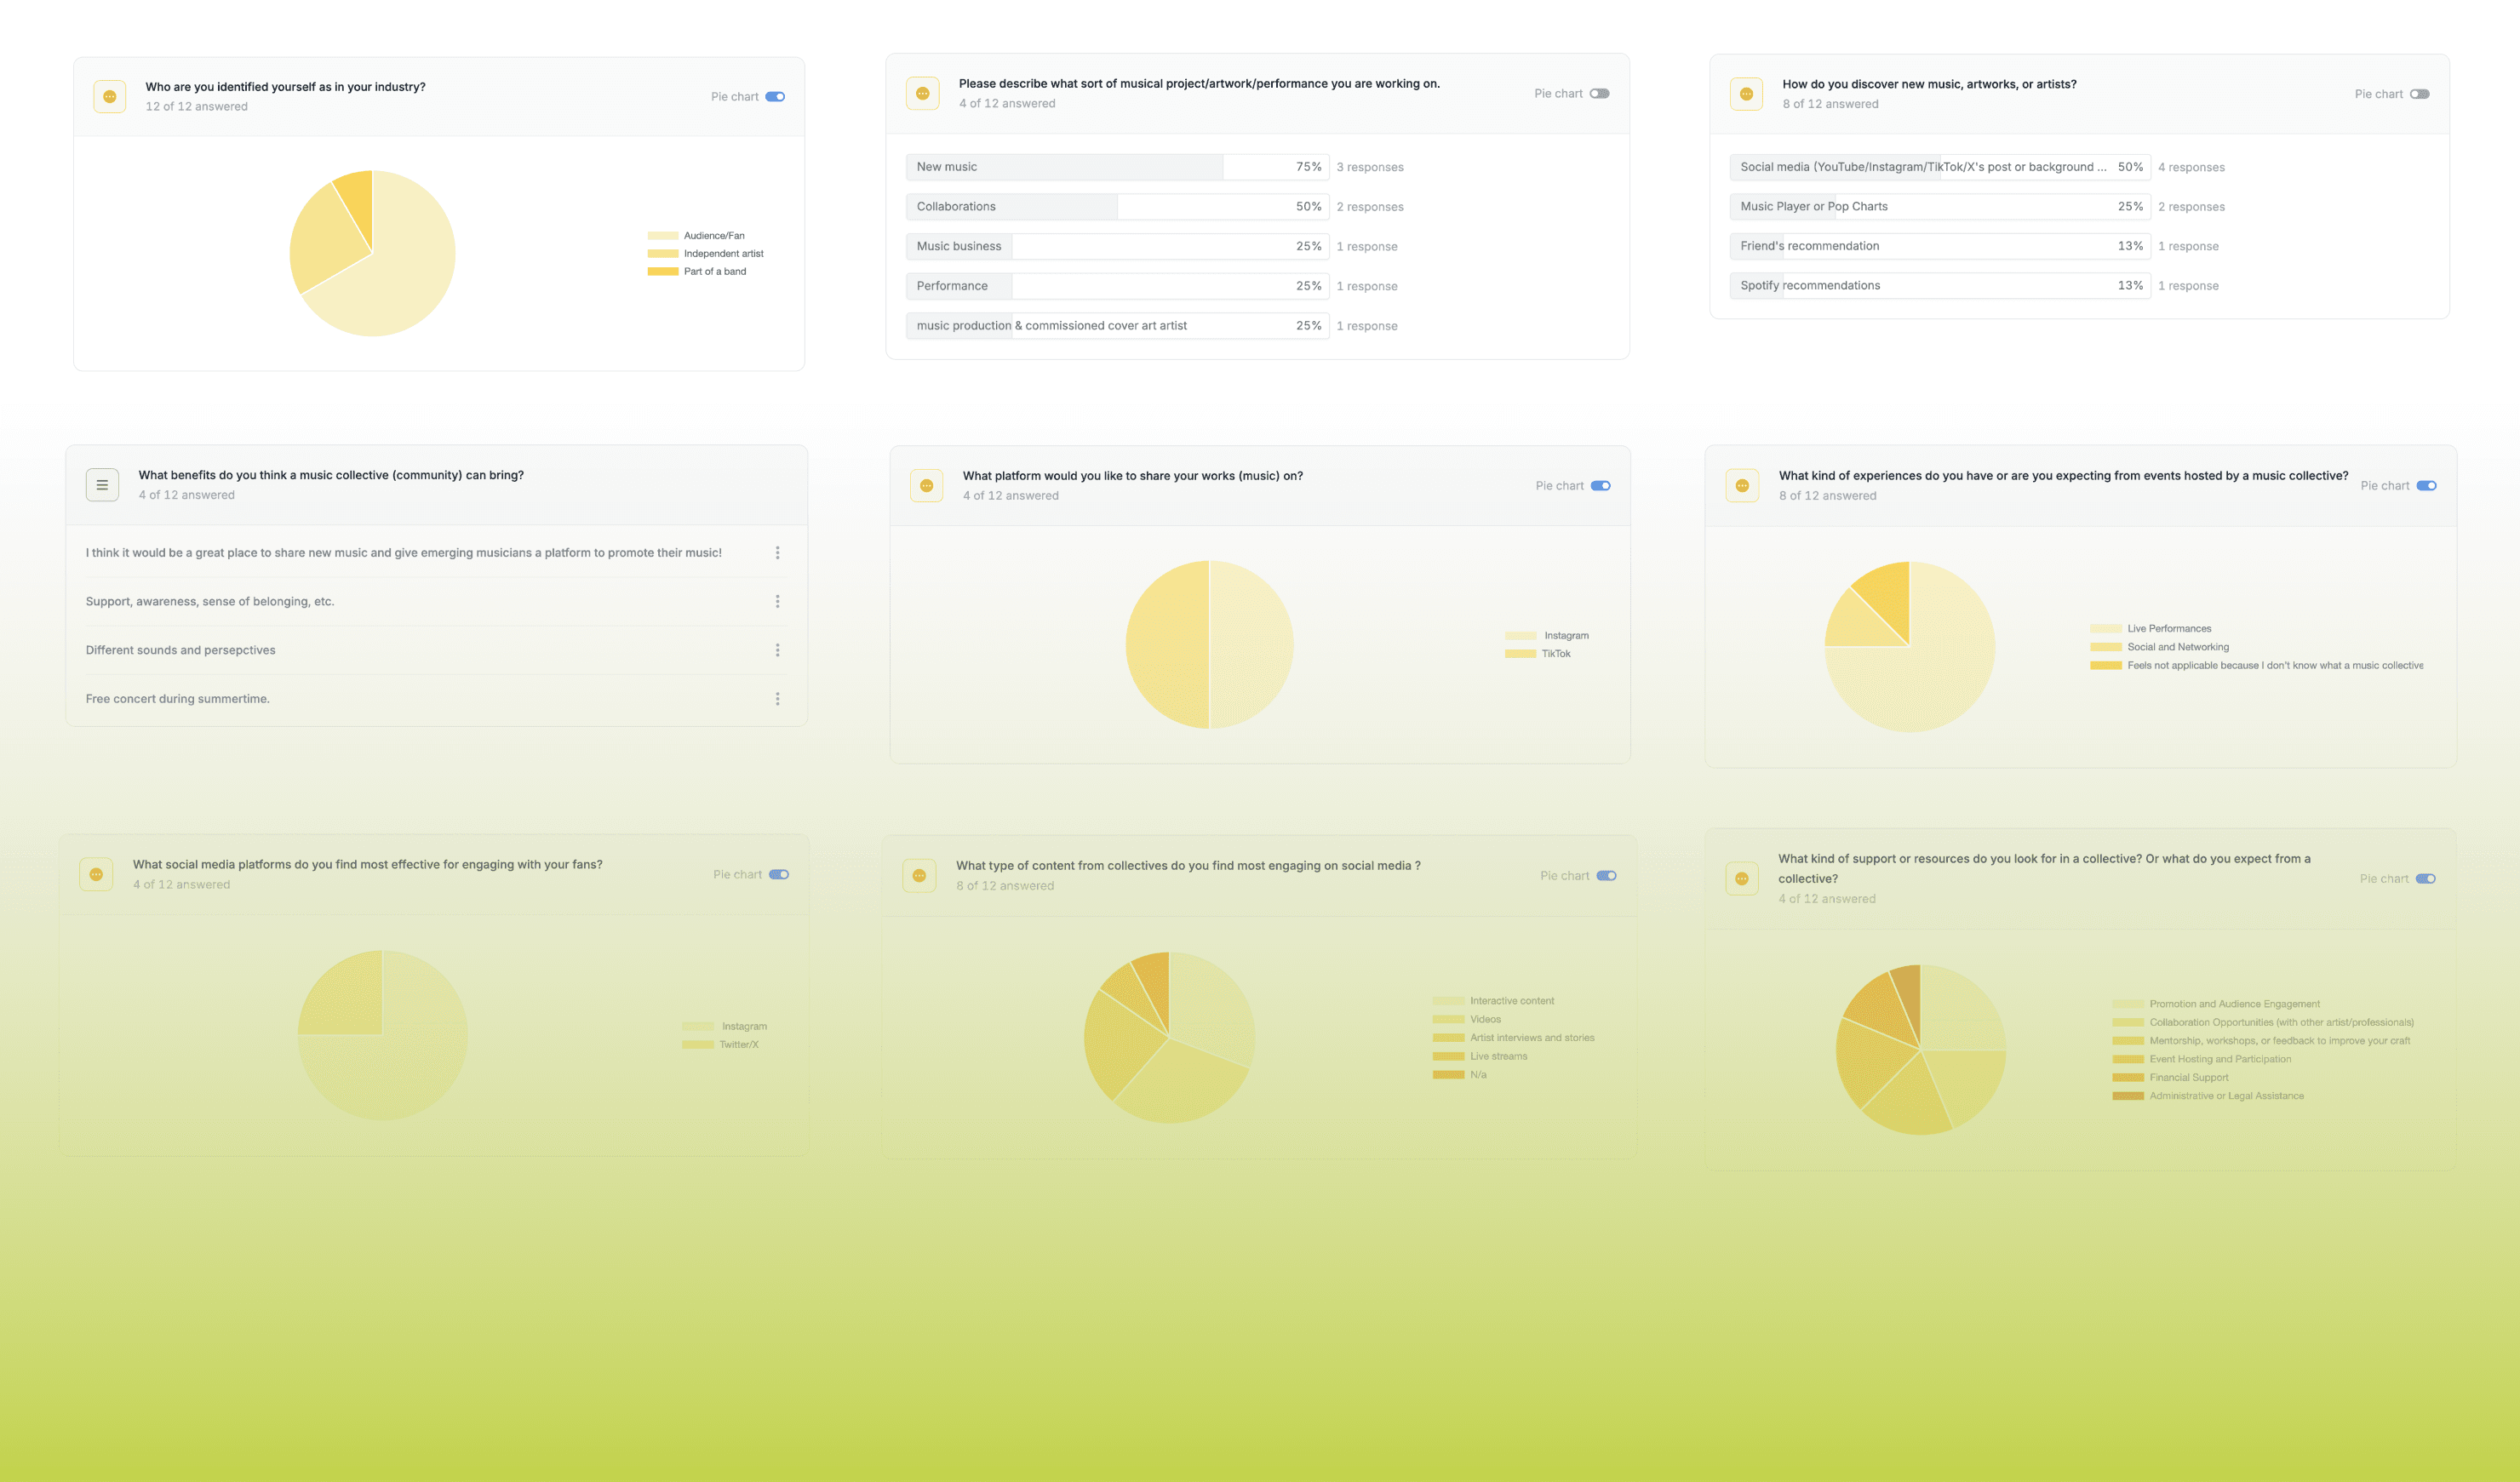Enable Pie chart toggle for discover new music question
The image size is (2520, 1482).
pyautogui.click(x=2419, y=94)
